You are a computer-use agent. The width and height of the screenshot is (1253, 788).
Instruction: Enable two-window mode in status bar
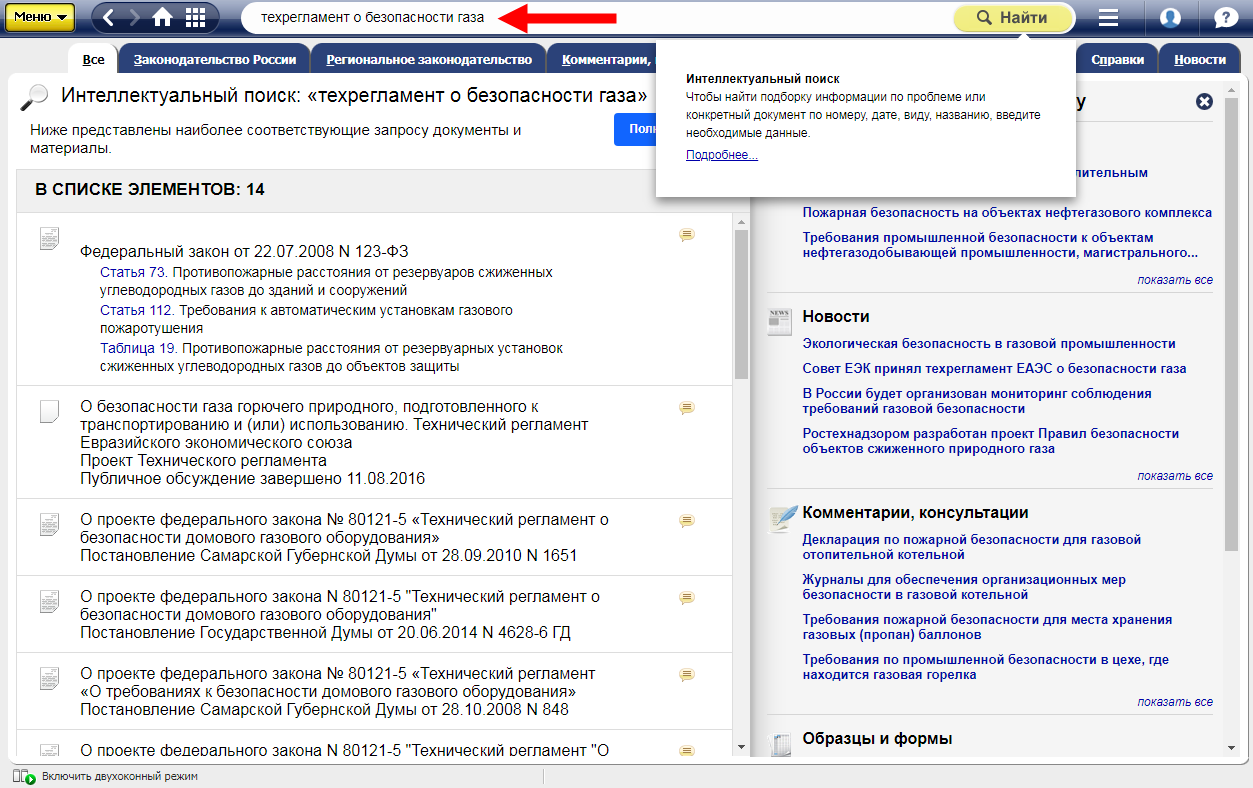tap(118, 776)
